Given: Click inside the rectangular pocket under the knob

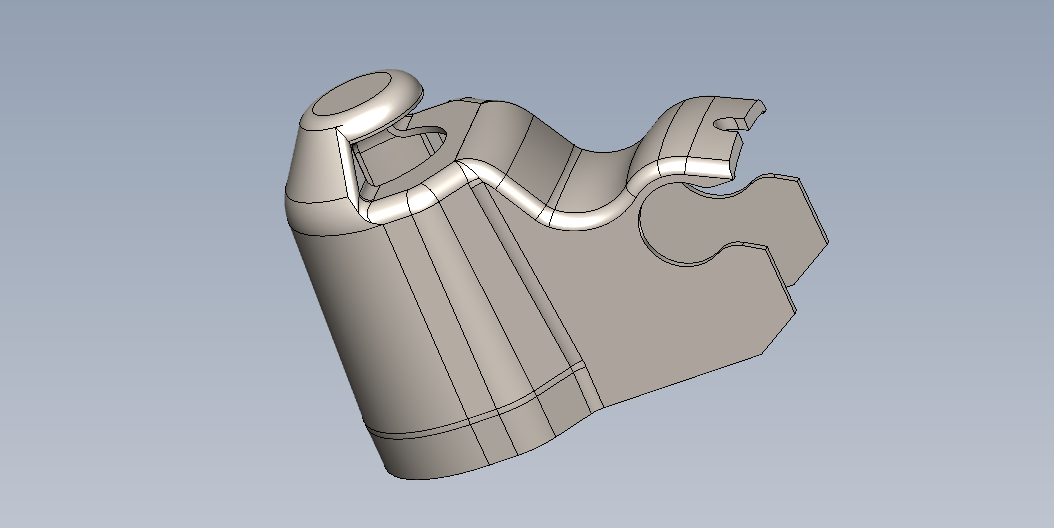Looking at the screenshot, I should click(x=378, y=158).
